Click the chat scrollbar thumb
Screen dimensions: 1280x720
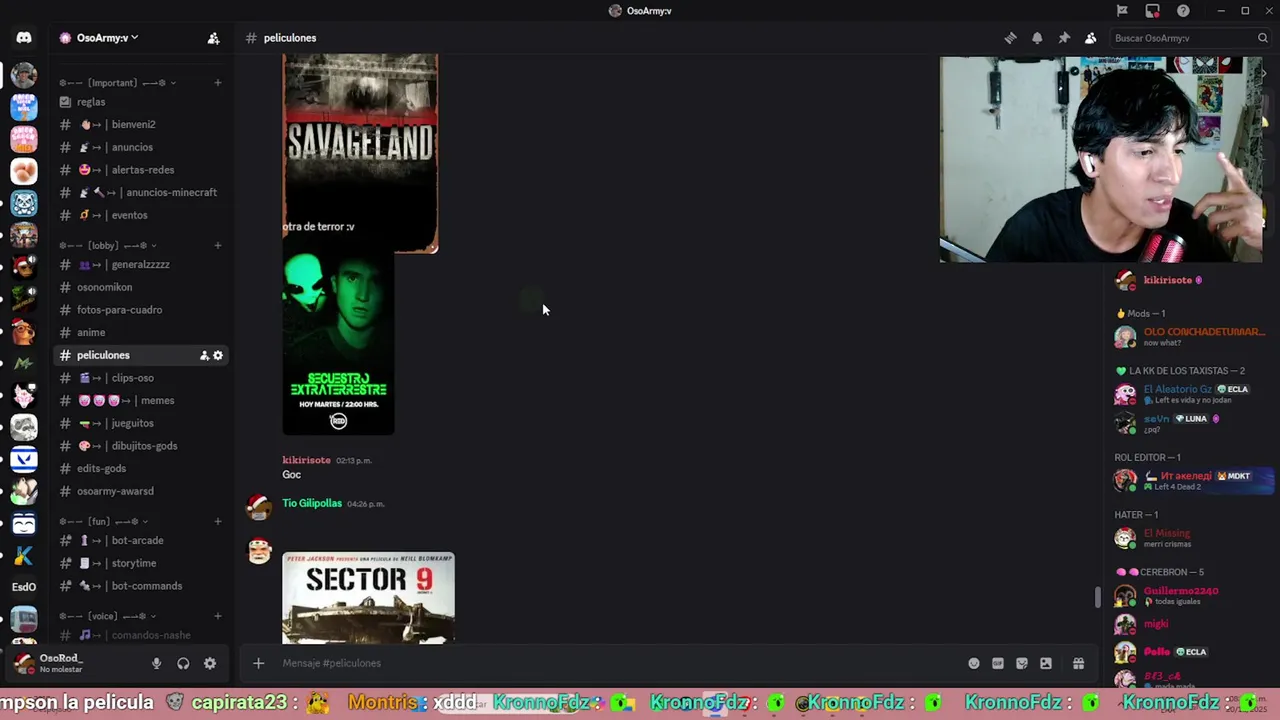pyautogui.click(x=1097, y=597)
